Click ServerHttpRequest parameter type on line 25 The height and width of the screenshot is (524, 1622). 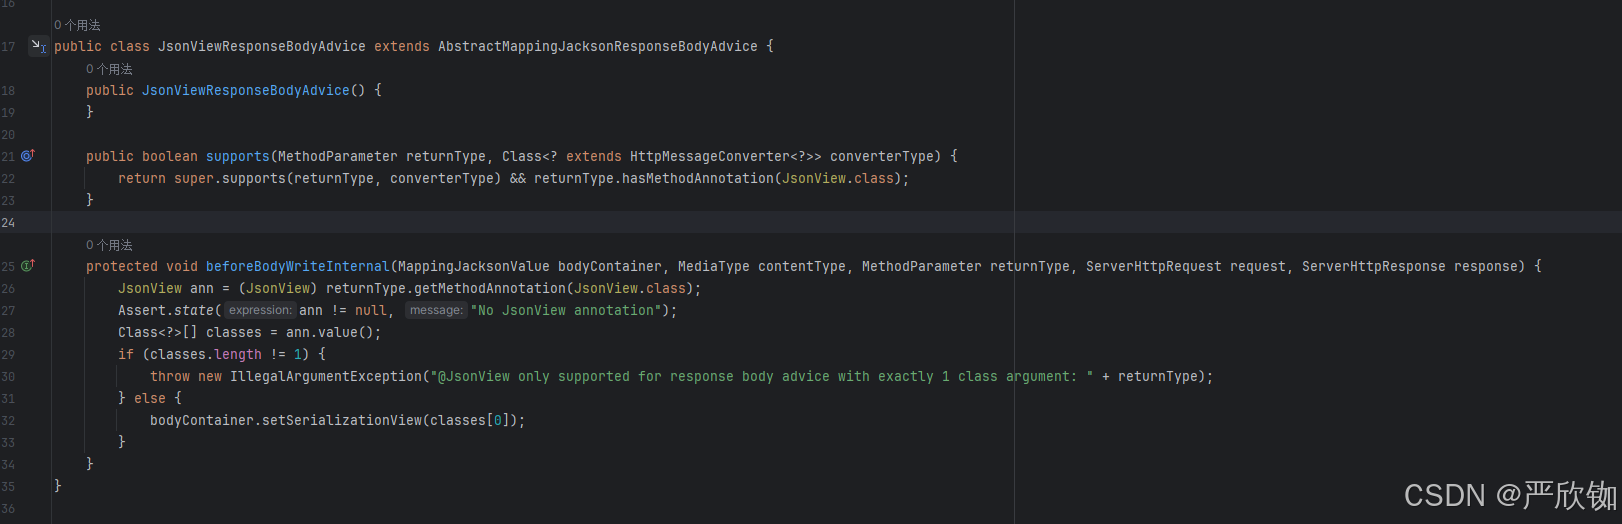point(1154,266)
